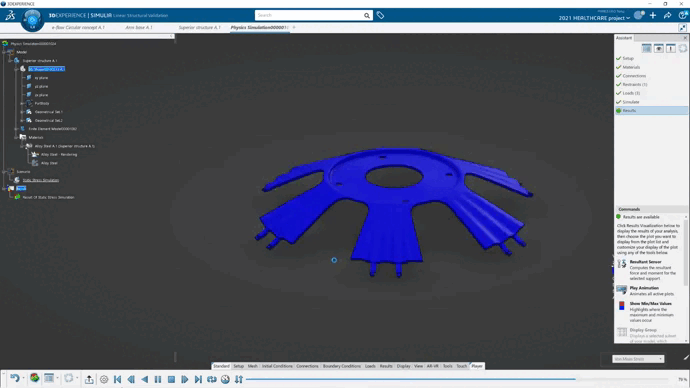Viewport: 690px width, 388px height.
Task: Click in the top Search field
Action: 309,15
